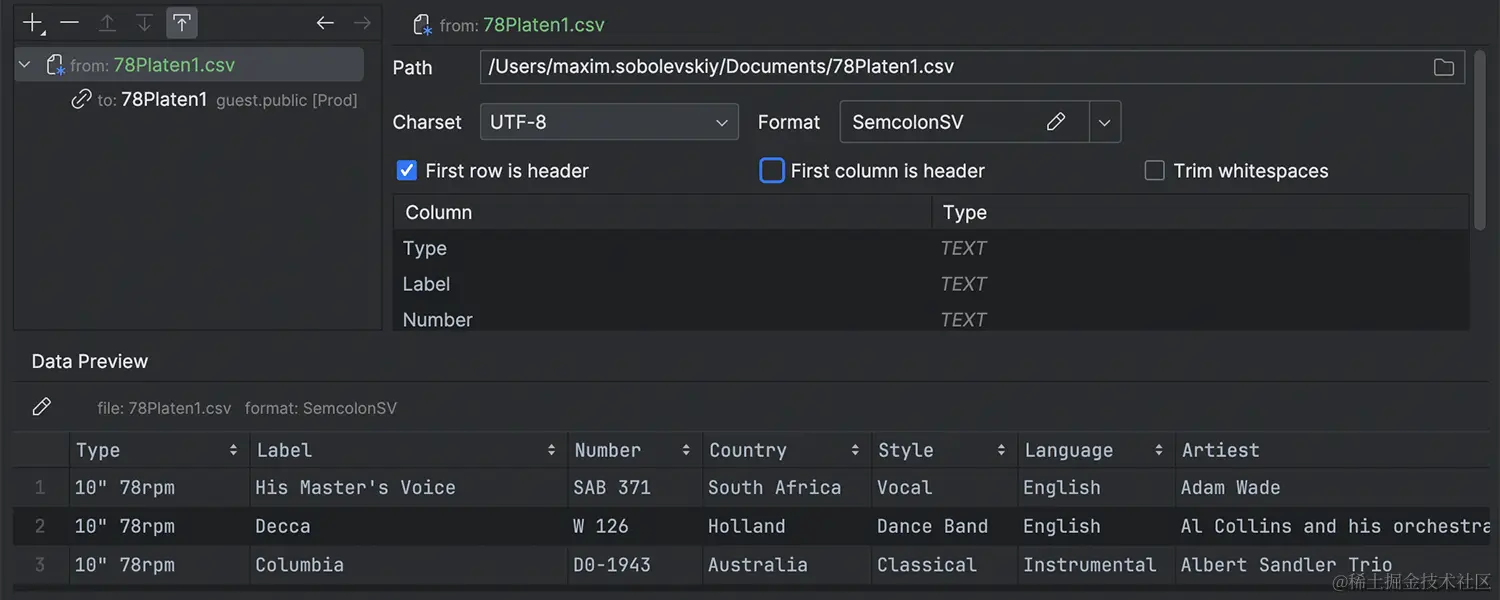Screen dimensions: 1500x600
Task: Sort by the Label column arrows
Action: (551, 450)
